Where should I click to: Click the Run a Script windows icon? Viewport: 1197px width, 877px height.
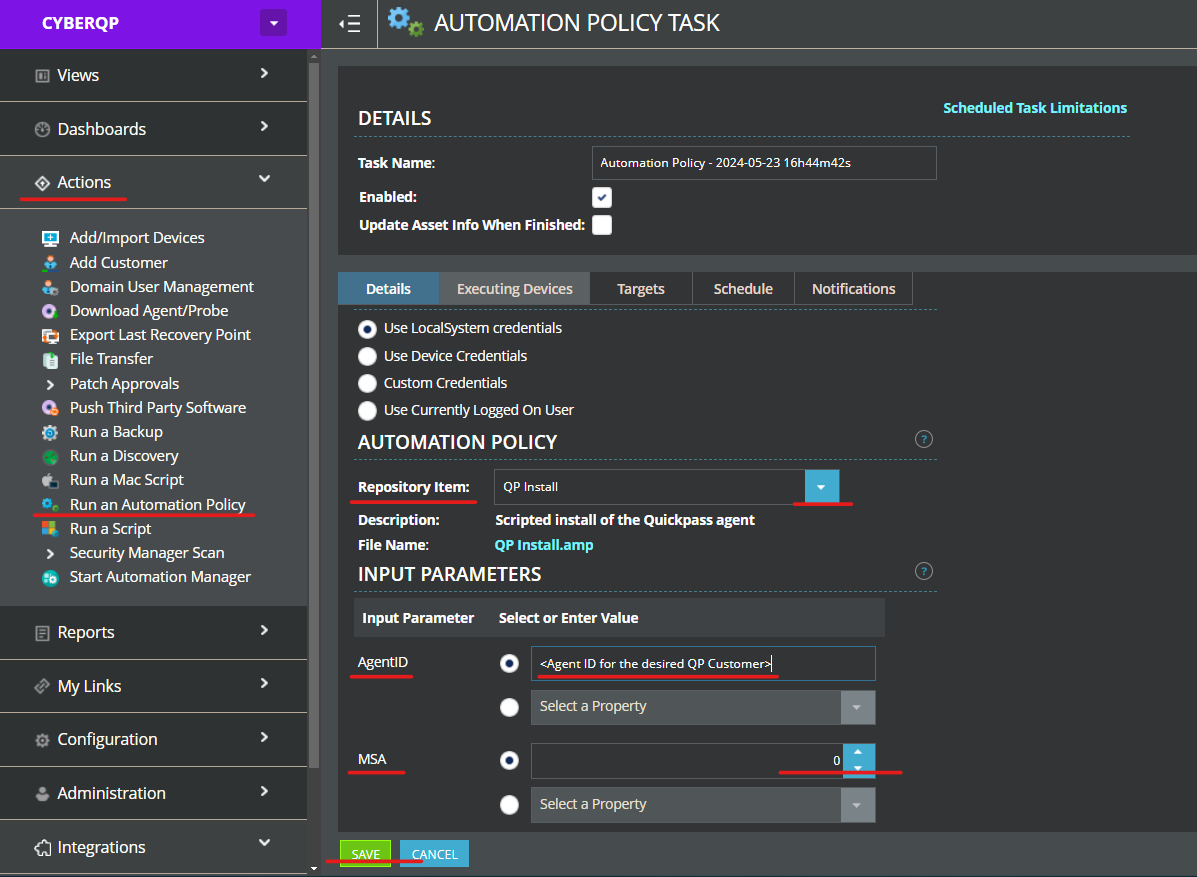pyautogui.click(x=50, y=529)
